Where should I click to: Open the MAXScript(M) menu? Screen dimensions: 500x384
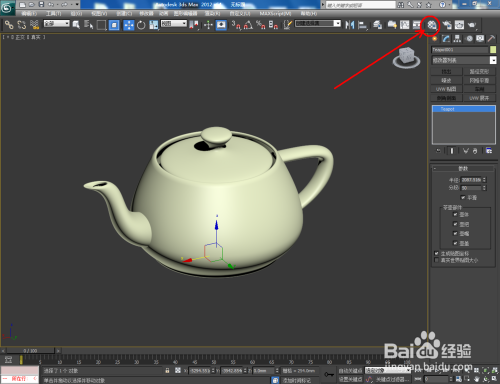tap(275, 13)
